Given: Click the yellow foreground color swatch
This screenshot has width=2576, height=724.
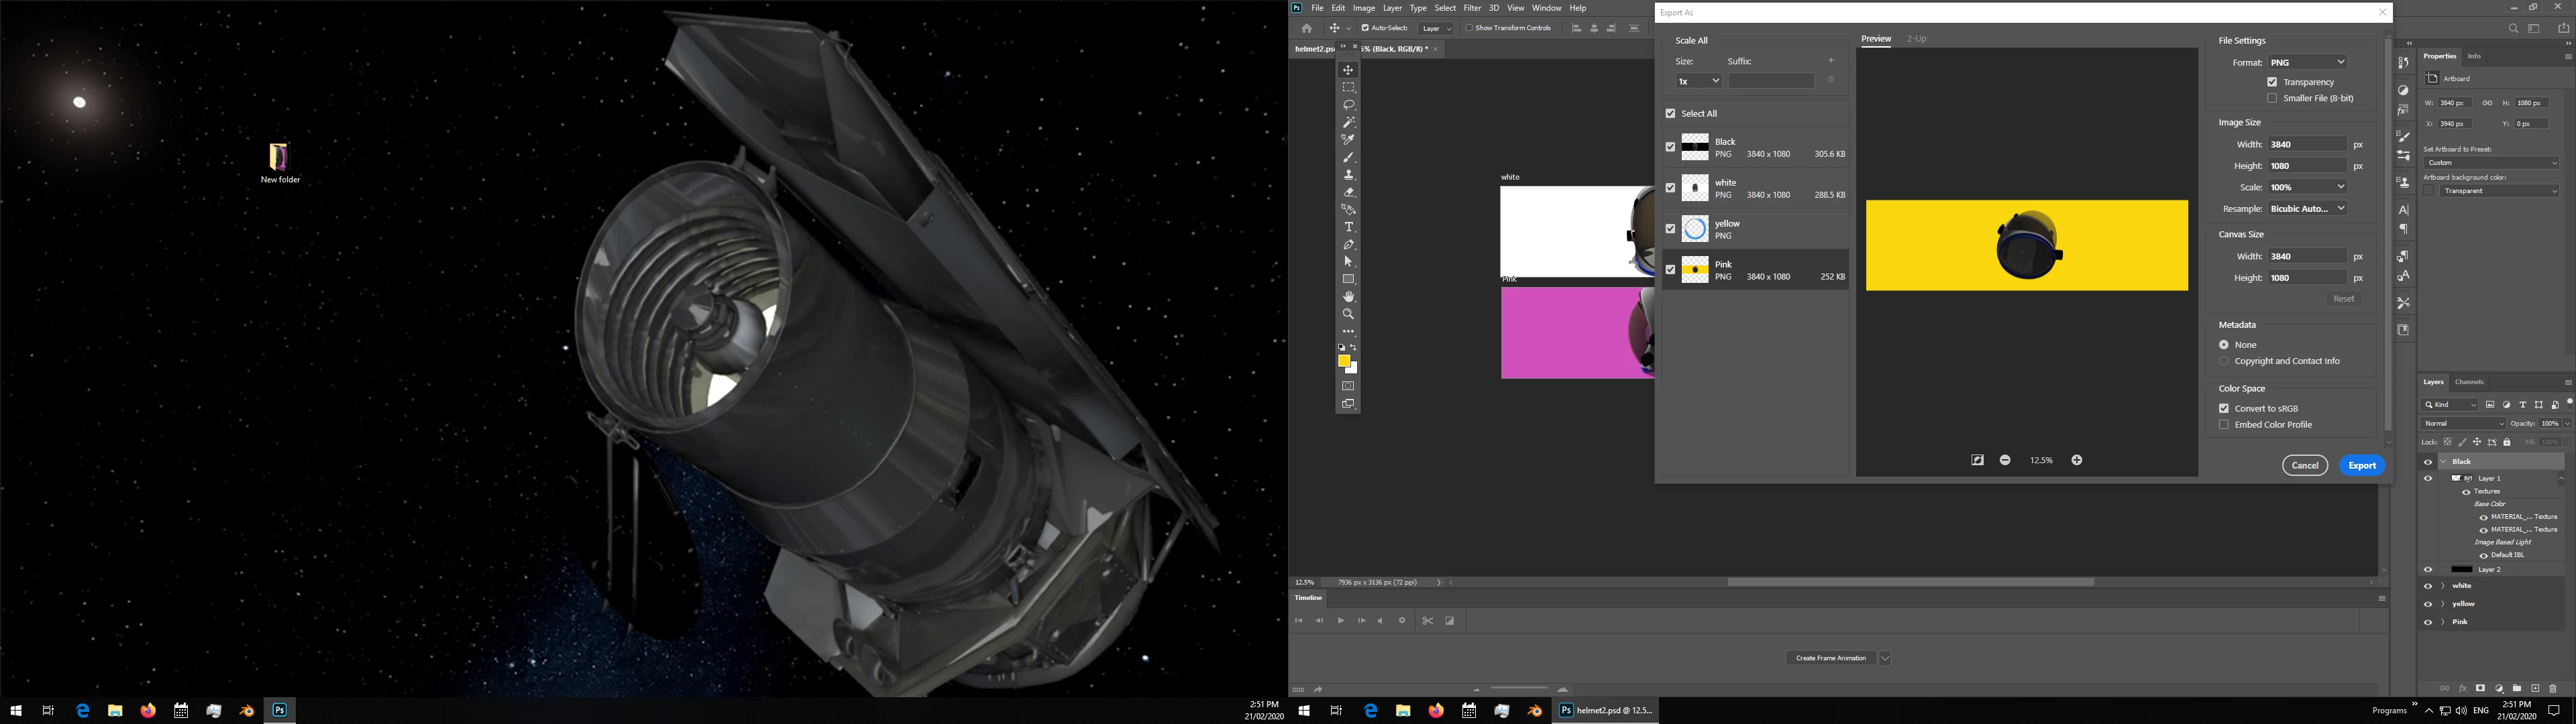Looking at the screenshot, I should [1344, 361].
